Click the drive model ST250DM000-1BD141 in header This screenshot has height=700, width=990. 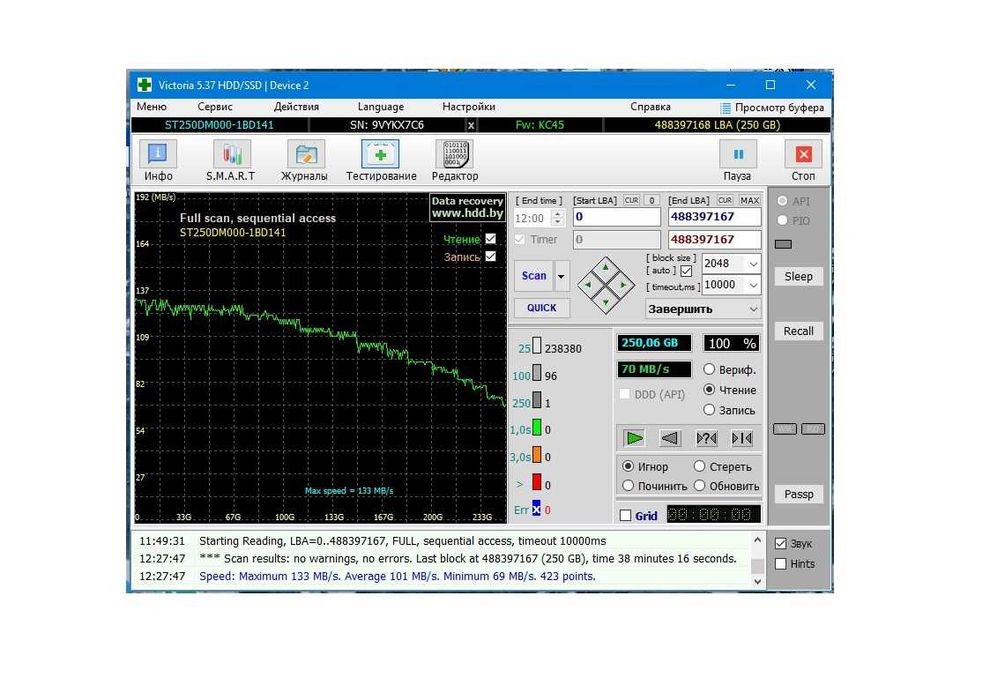click(x=219, y=125)
